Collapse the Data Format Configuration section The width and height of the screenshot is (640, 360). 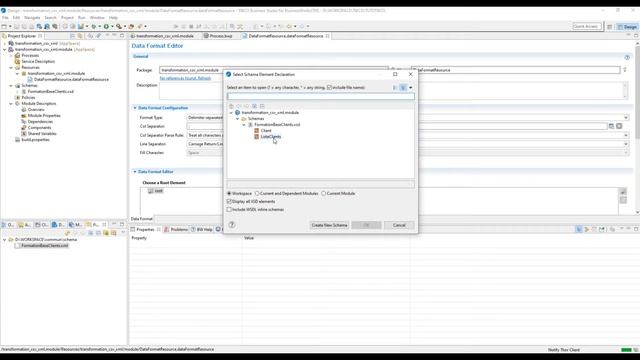point(135,108)
